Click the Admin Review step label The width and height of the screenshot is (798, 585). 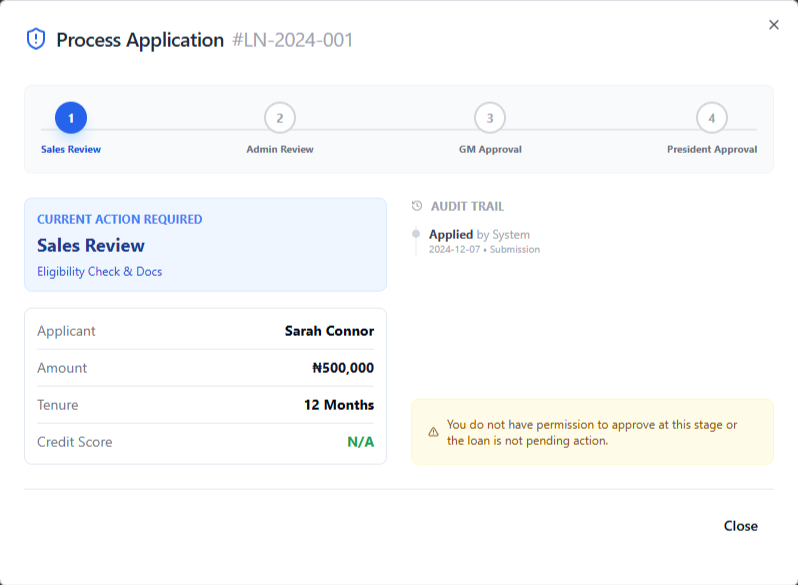pyautogui.click(x=280, y=149)
